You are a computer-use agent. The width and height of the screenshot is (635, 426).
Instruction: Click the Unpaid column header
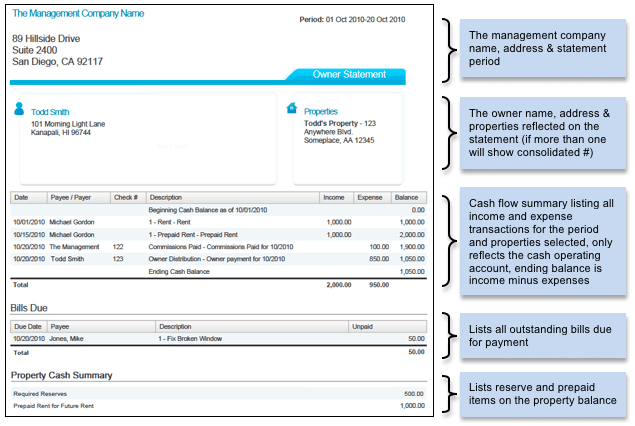(x=363, y=326)
